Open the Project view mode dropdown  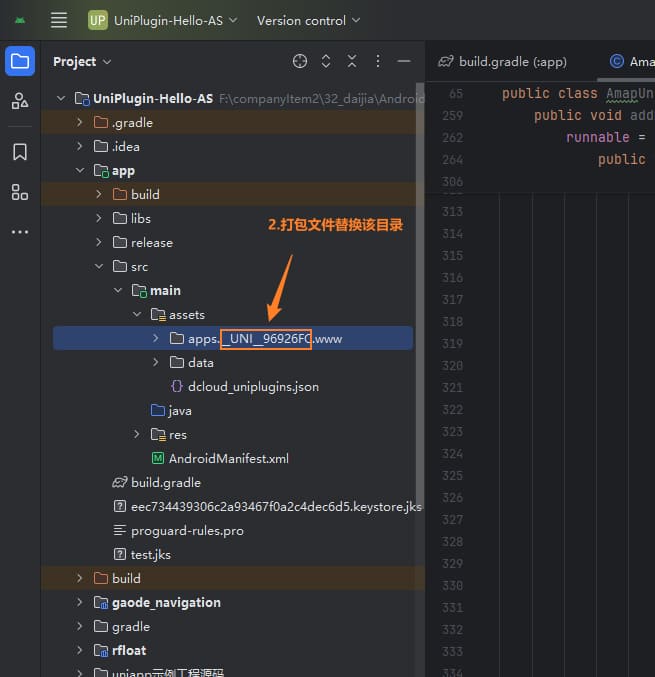click(82, 61)
